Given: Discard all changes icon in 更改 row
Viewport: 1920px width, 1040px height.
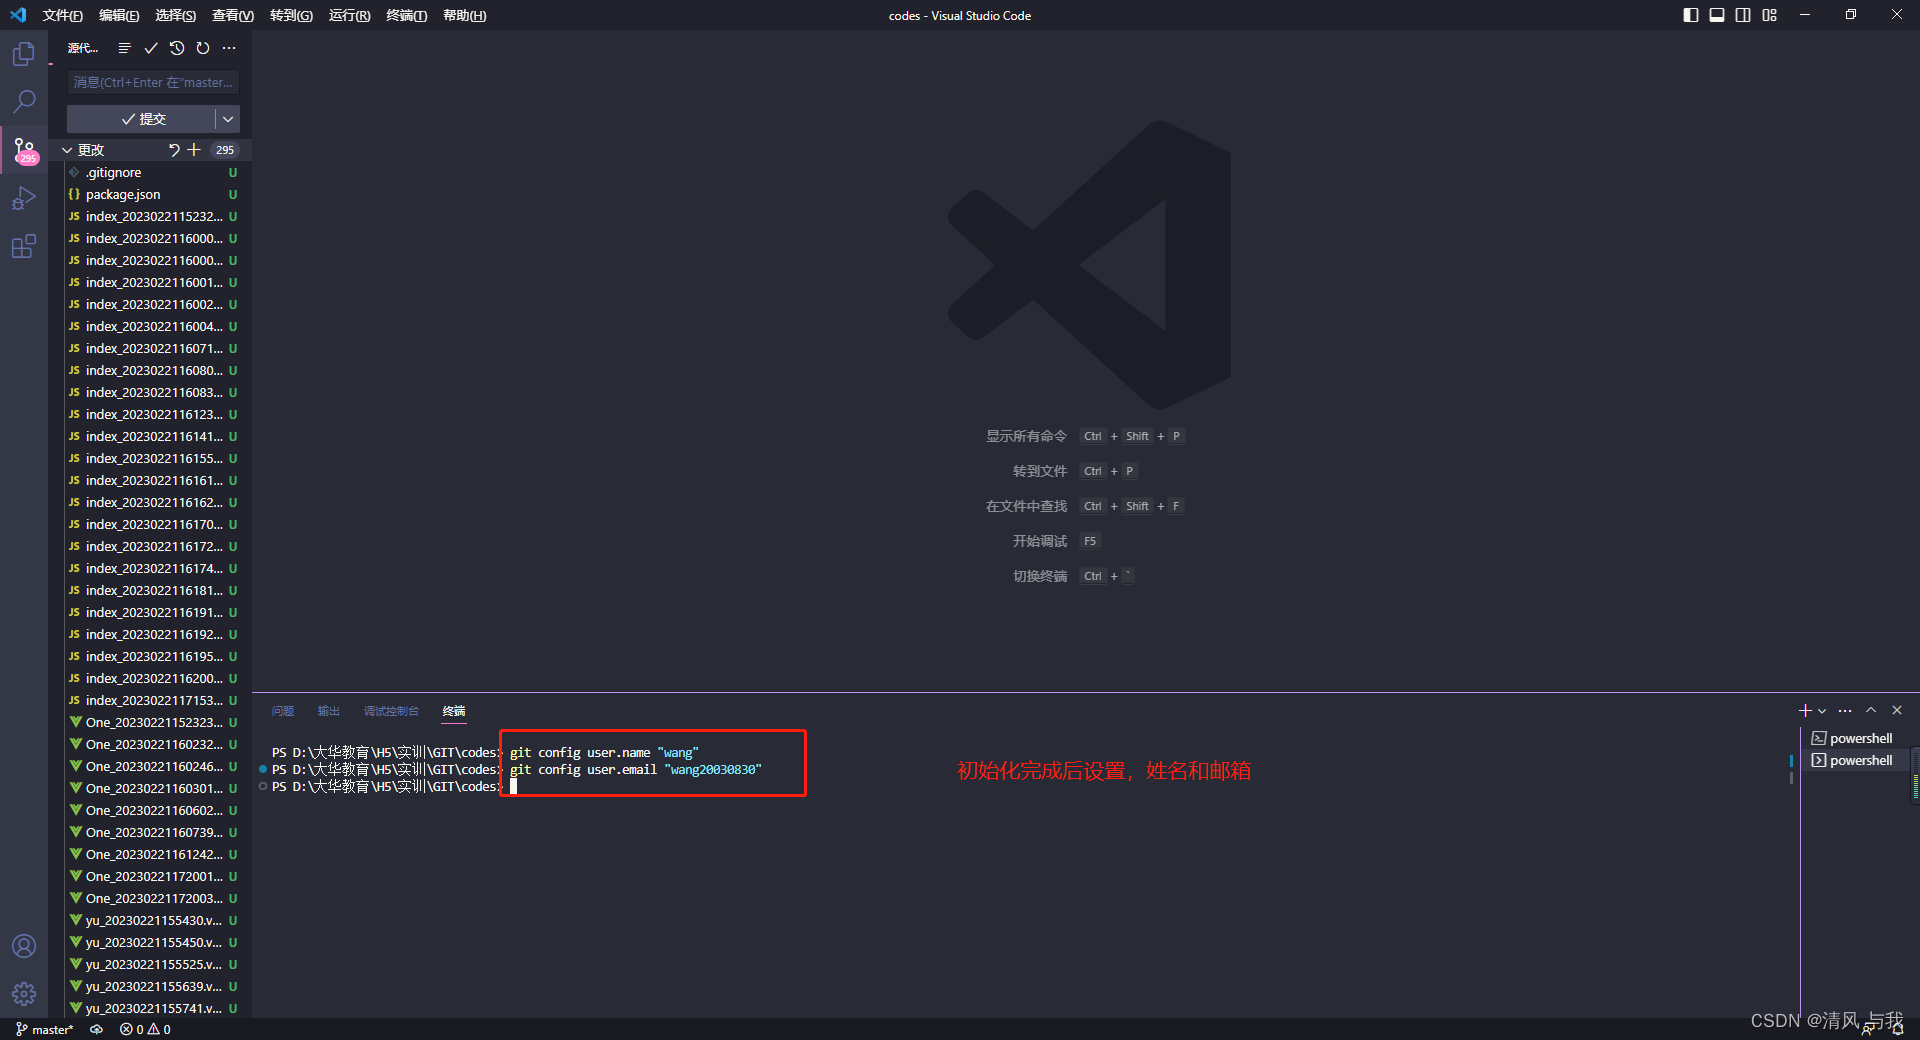Looking at the screenshot, I should click(174, 150).
